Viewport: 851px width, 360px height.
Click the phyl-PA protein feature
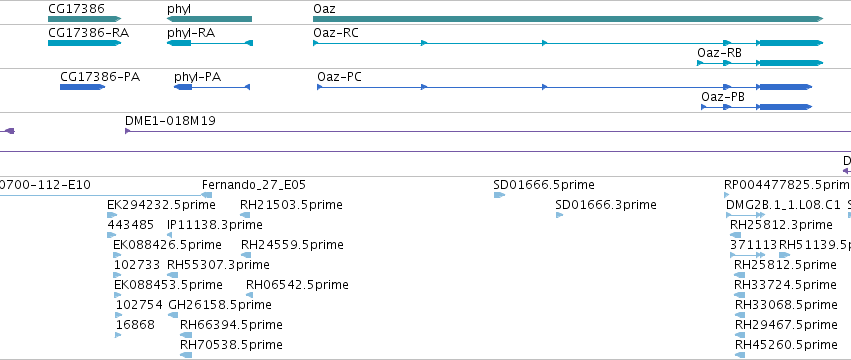(x=212, y=87)
